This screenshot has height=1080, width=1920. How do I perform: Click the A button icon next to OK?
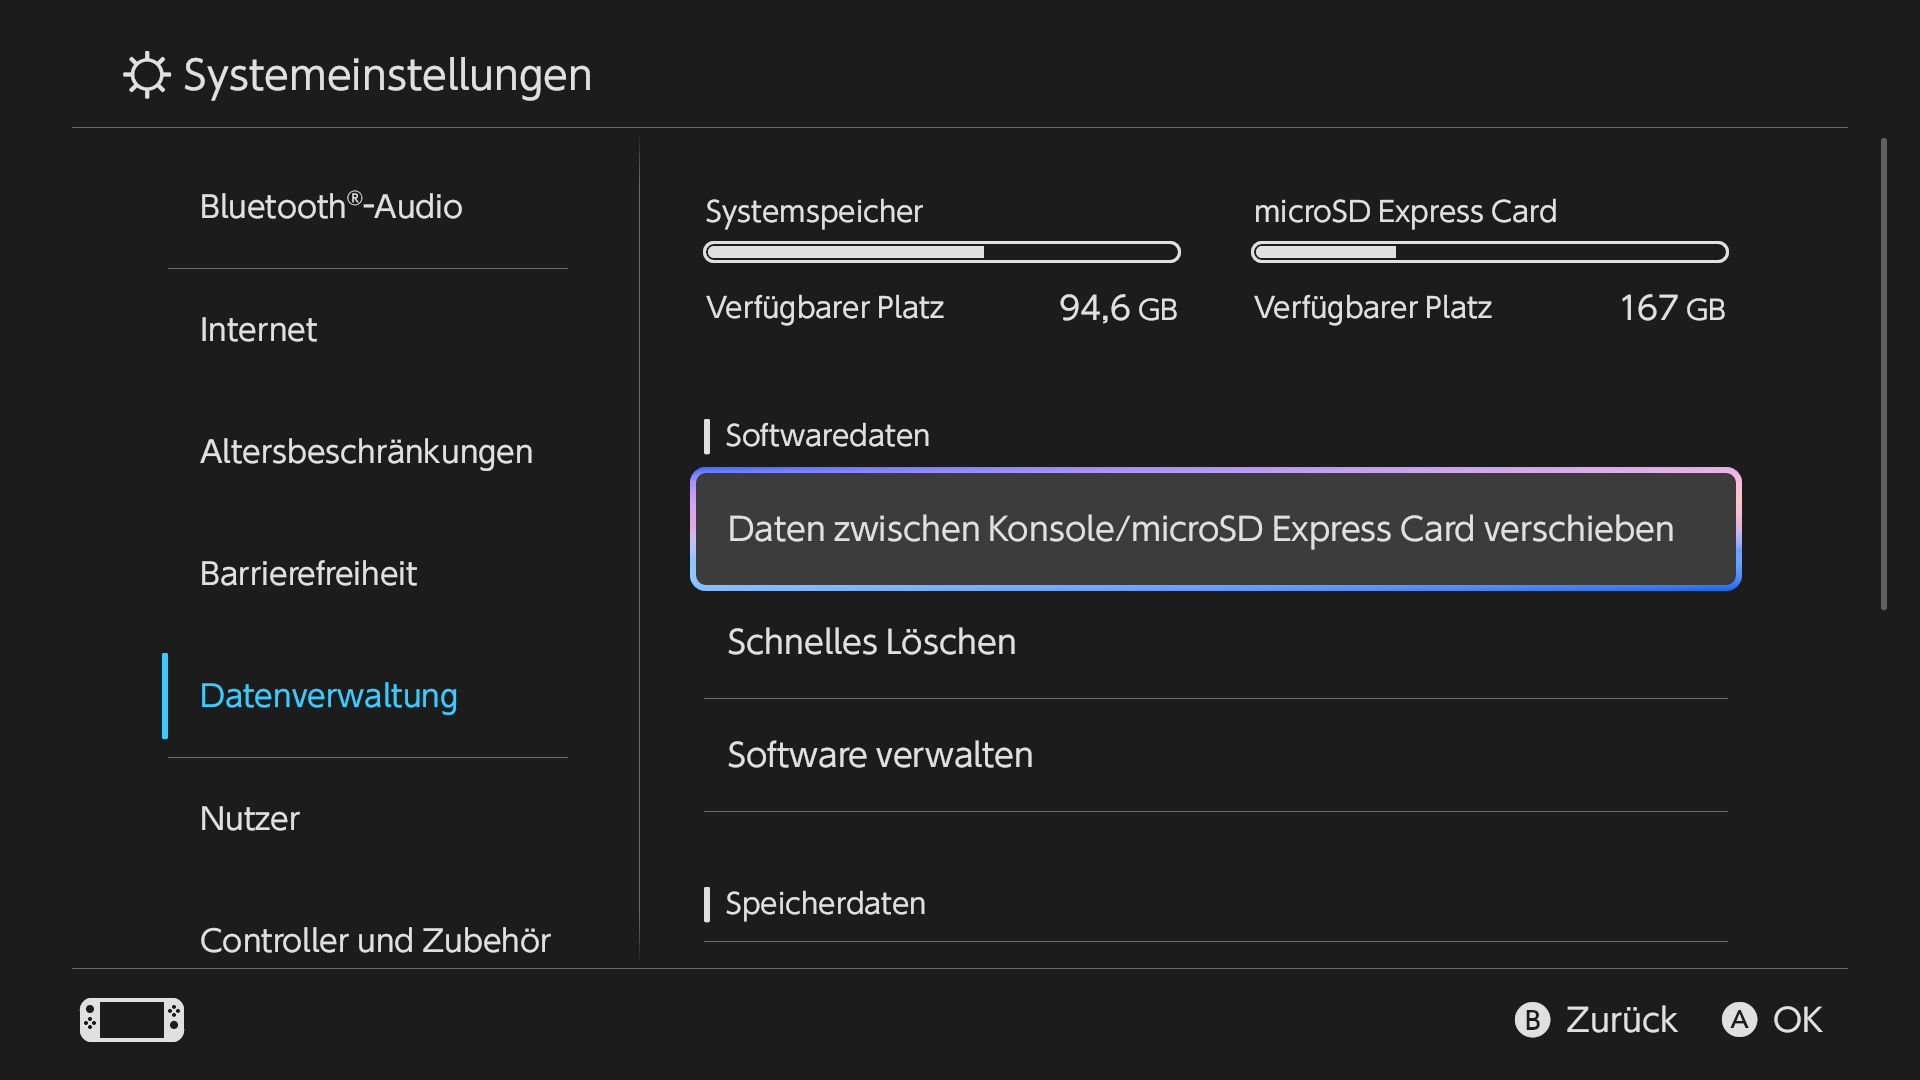point(1739,1020)
